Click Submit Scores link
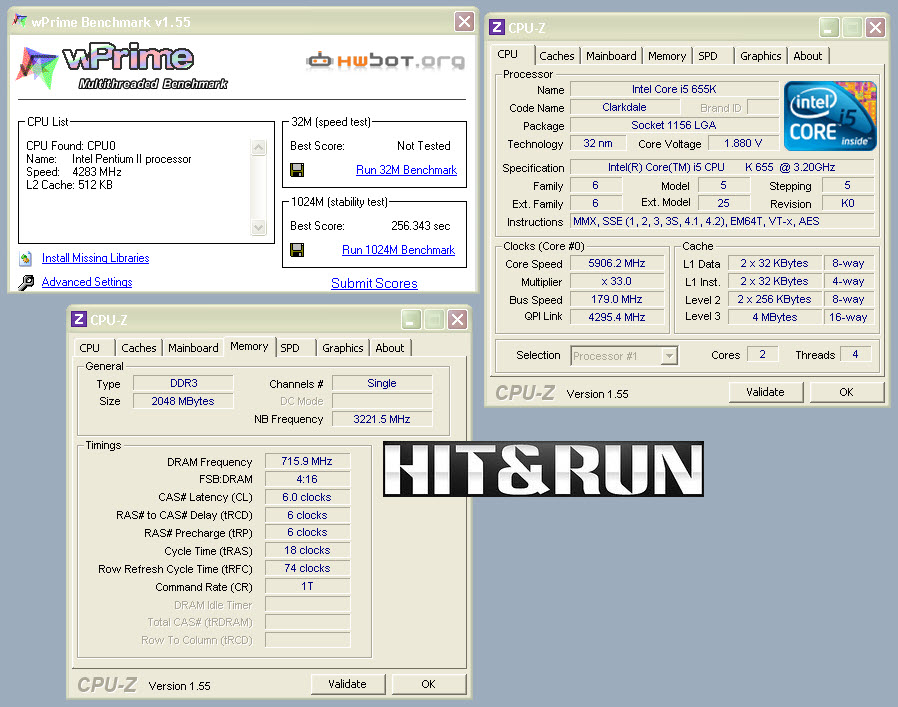Viewport: 898px width, 707px height. pyautogui.click(x=374, y=283)
